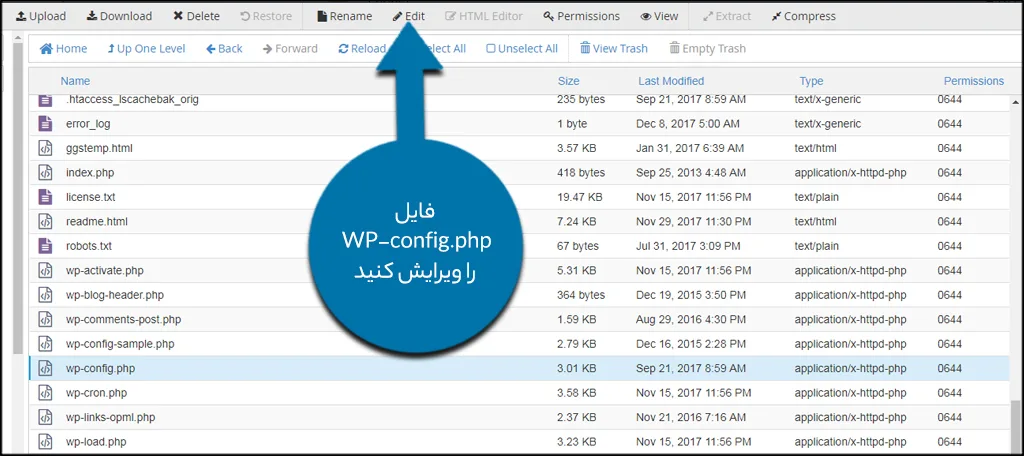Click the 0644 permissions of error_log
Screen dimensions: 1024x456
tap(950, 123)
